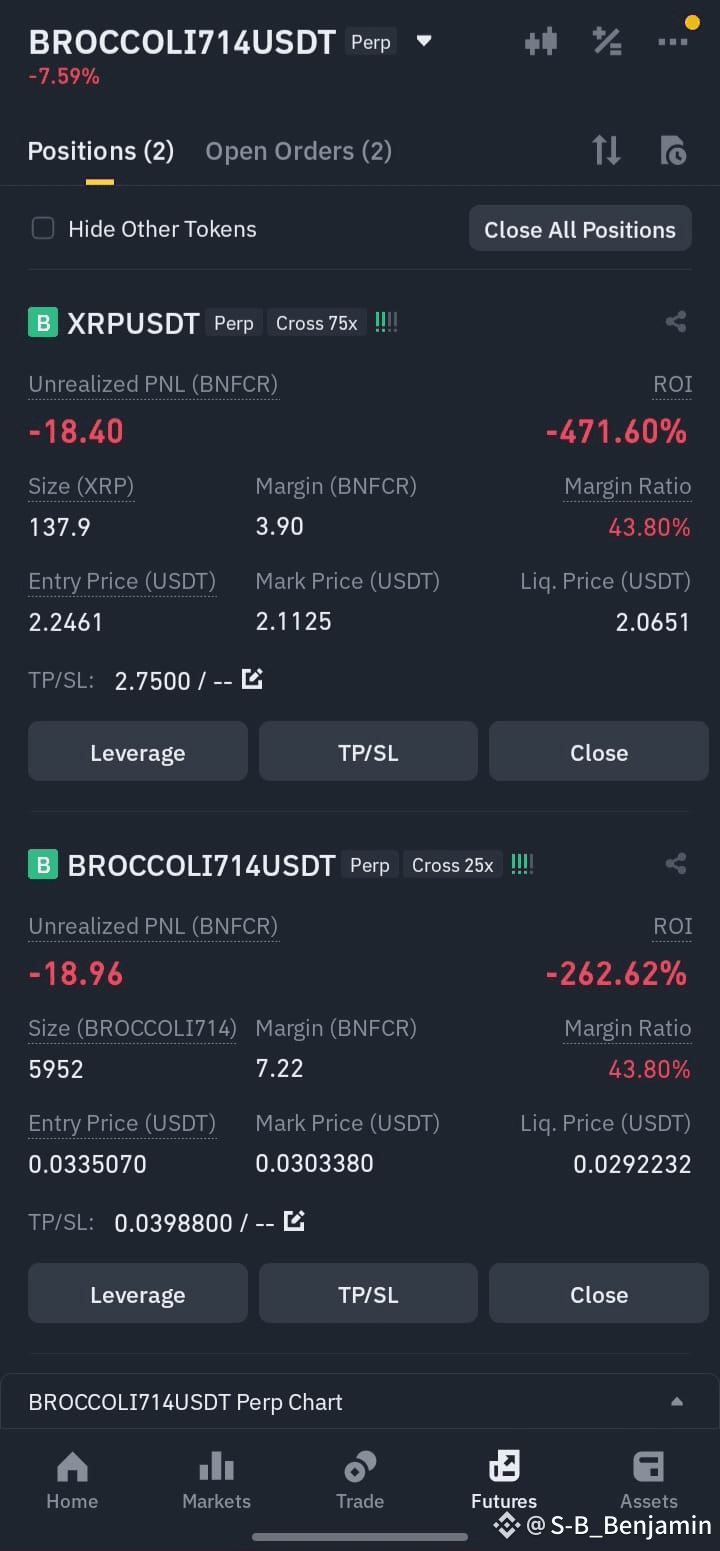Tap the Close All Positions button
720x1551 pixels.
pos(580,229)
